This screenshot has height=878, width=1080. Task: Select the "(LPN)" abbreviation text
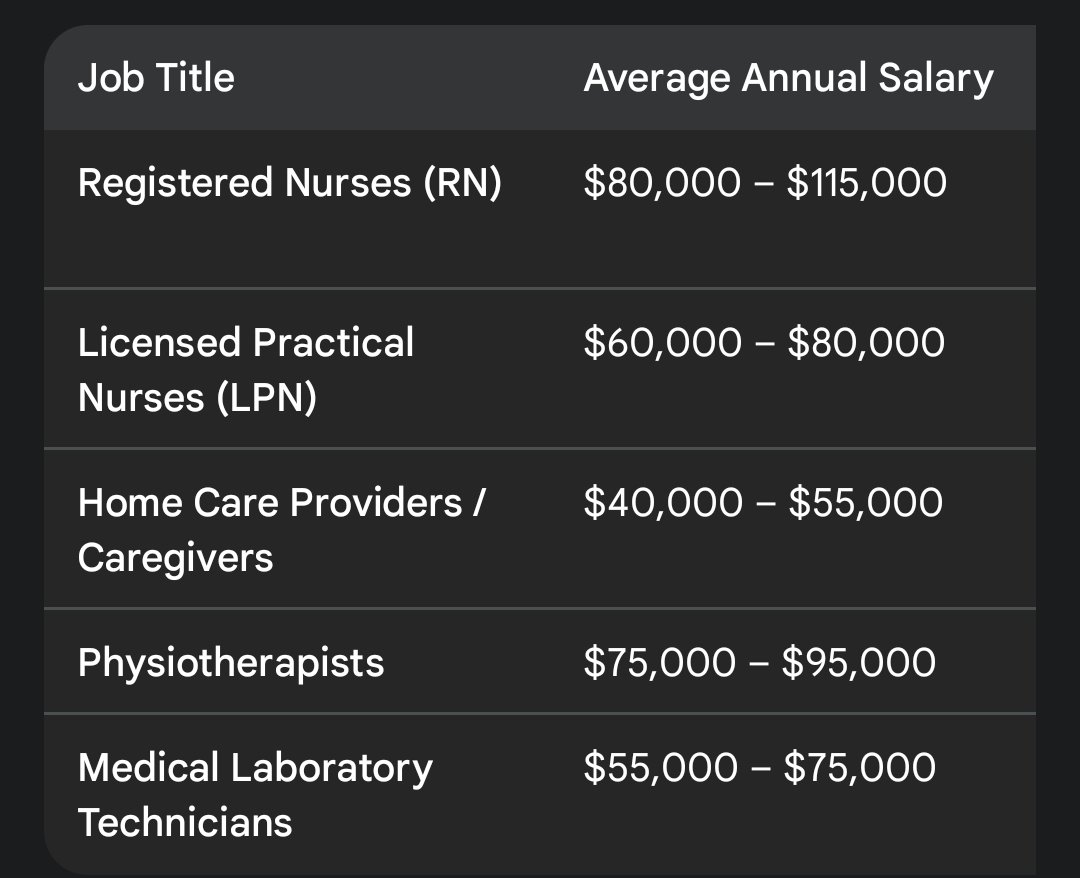pos(263,398)
